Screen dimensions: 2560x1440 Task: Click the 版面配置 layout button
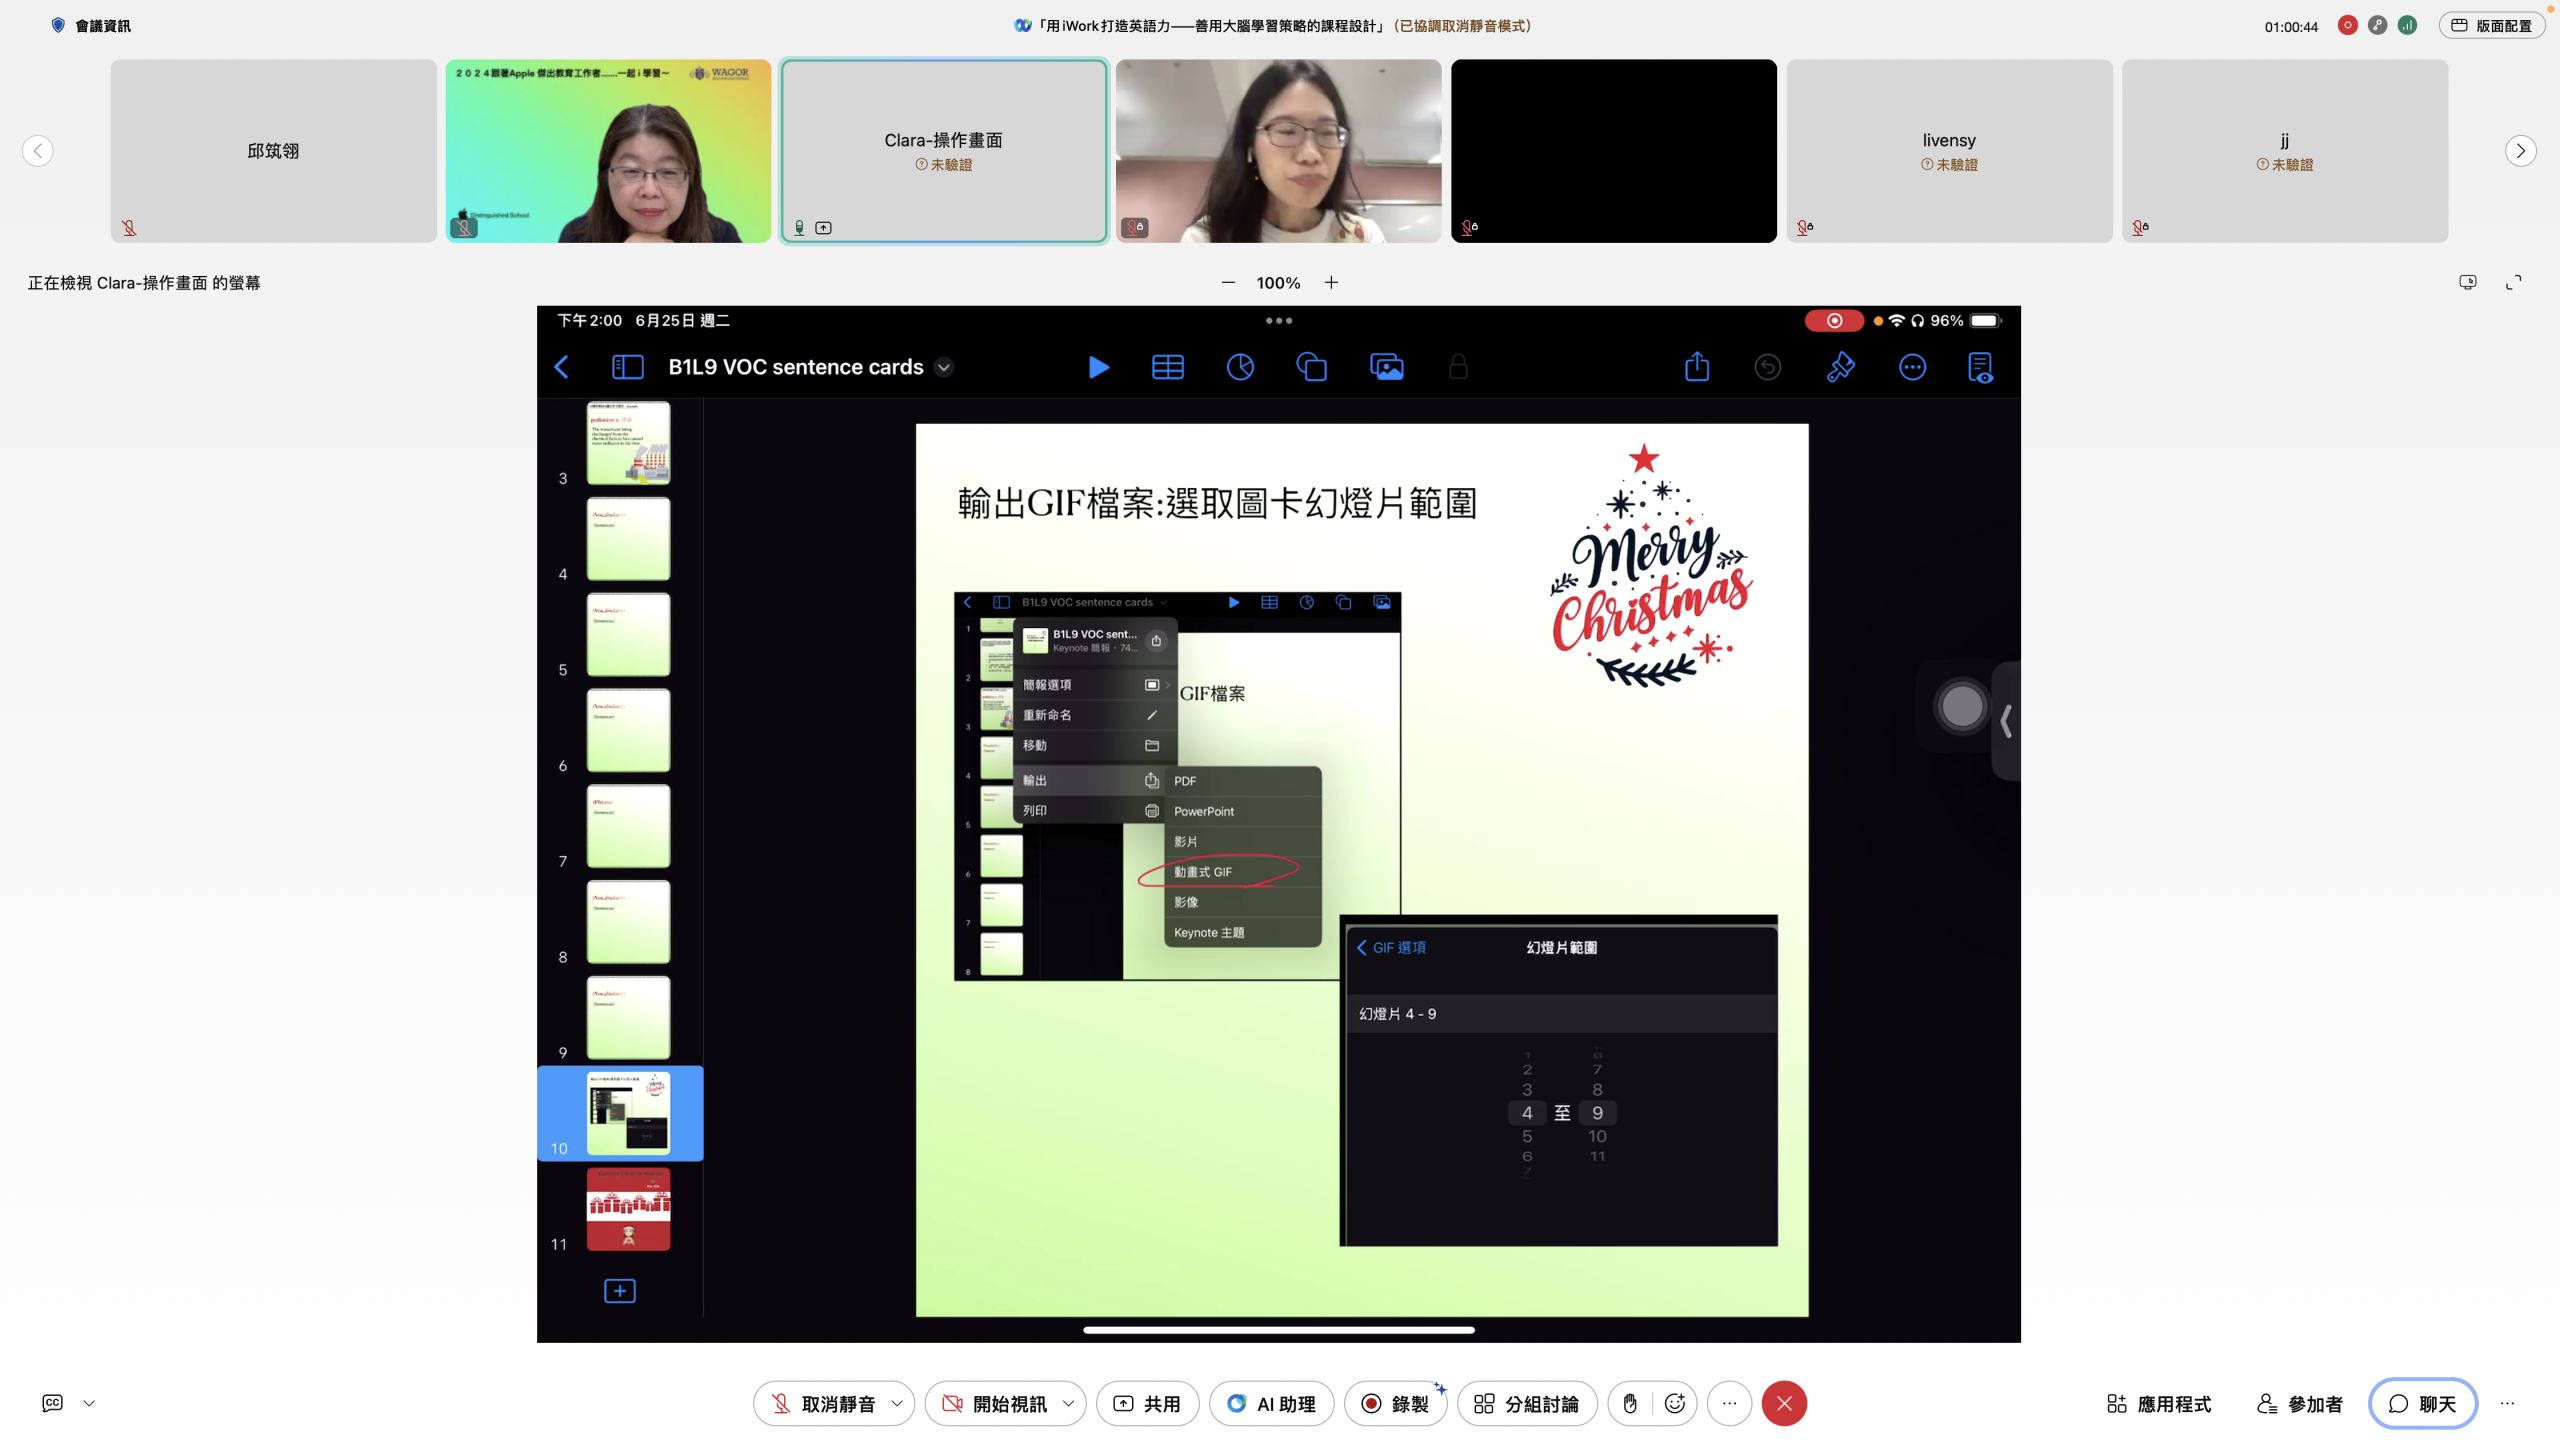coord(2491,26)
